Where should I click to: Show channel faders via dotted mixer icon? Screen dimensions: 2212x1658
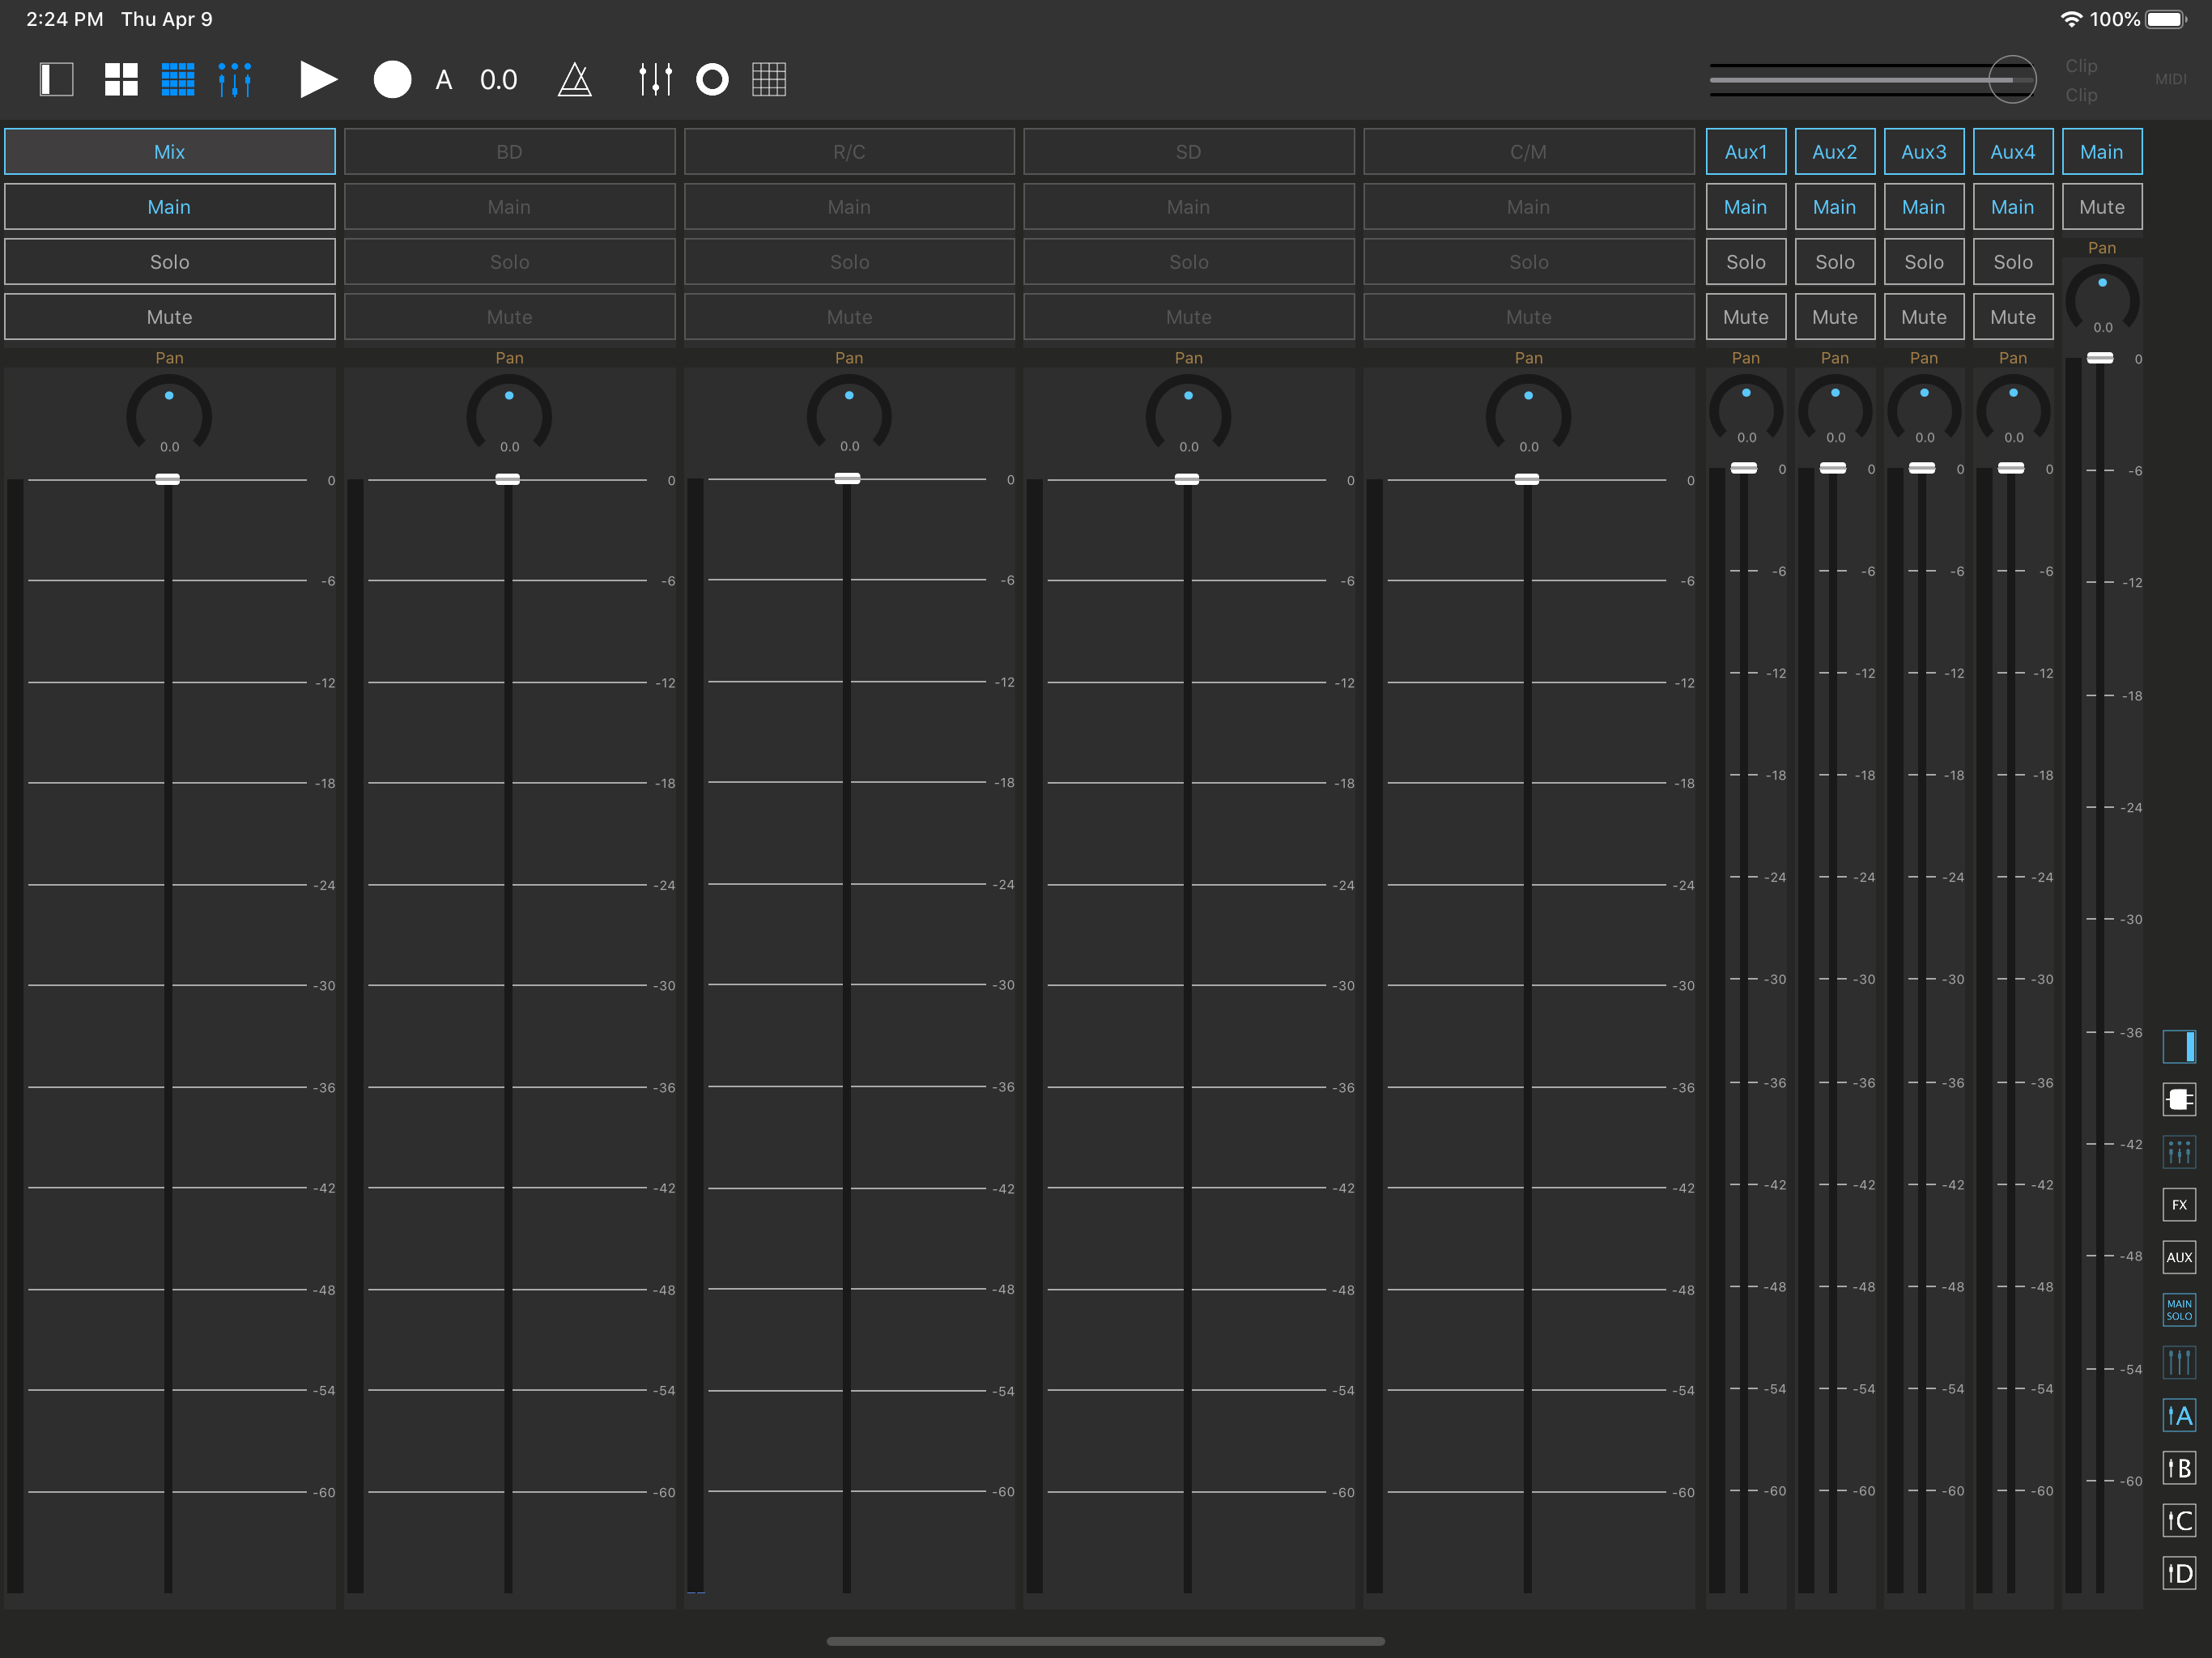click(2179, 1152)
